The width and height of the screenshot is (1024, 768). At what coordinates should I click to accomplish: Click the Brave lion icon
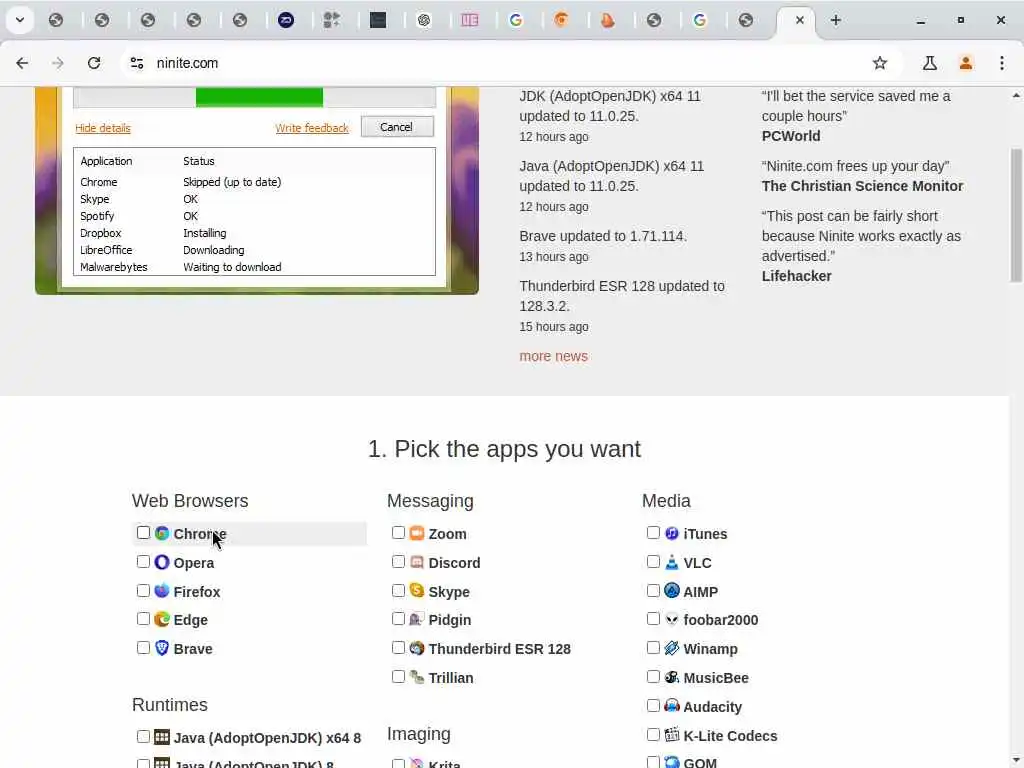pyautogui.click(x=162, y=648)
